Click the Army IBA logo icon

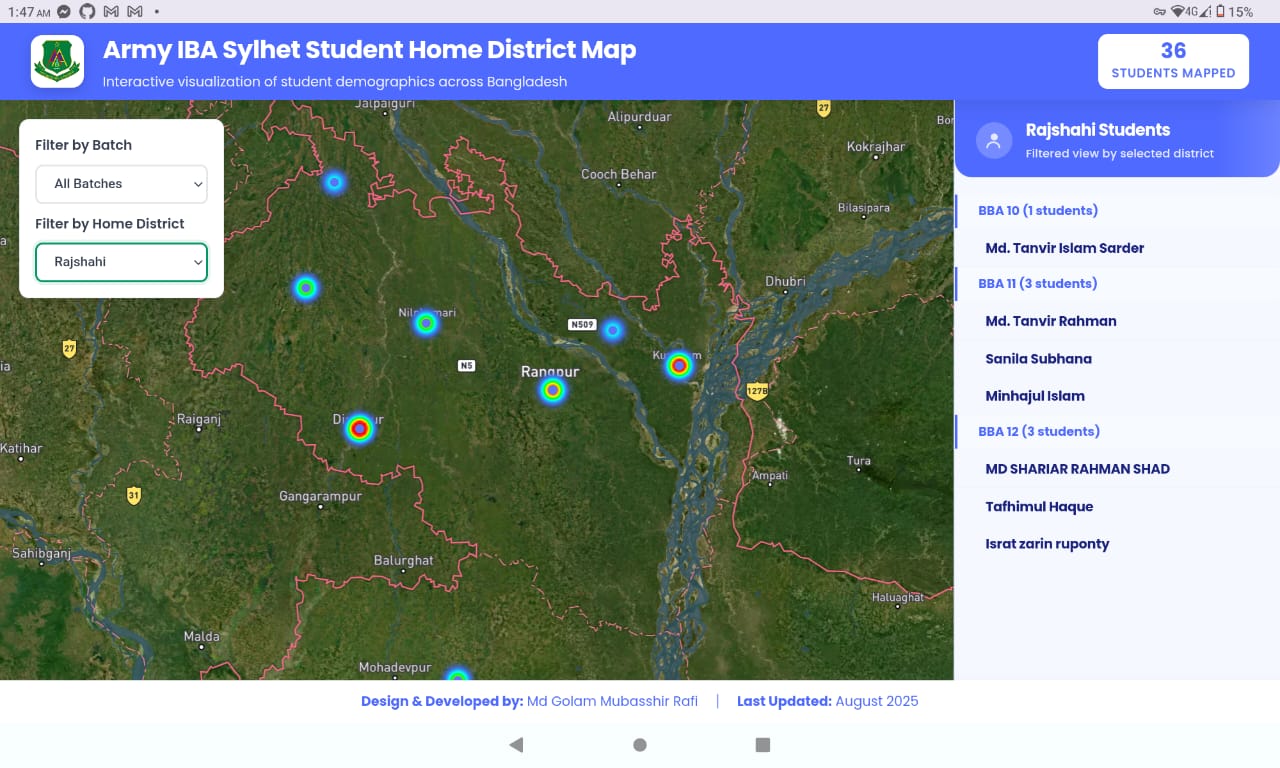(57, 62)
